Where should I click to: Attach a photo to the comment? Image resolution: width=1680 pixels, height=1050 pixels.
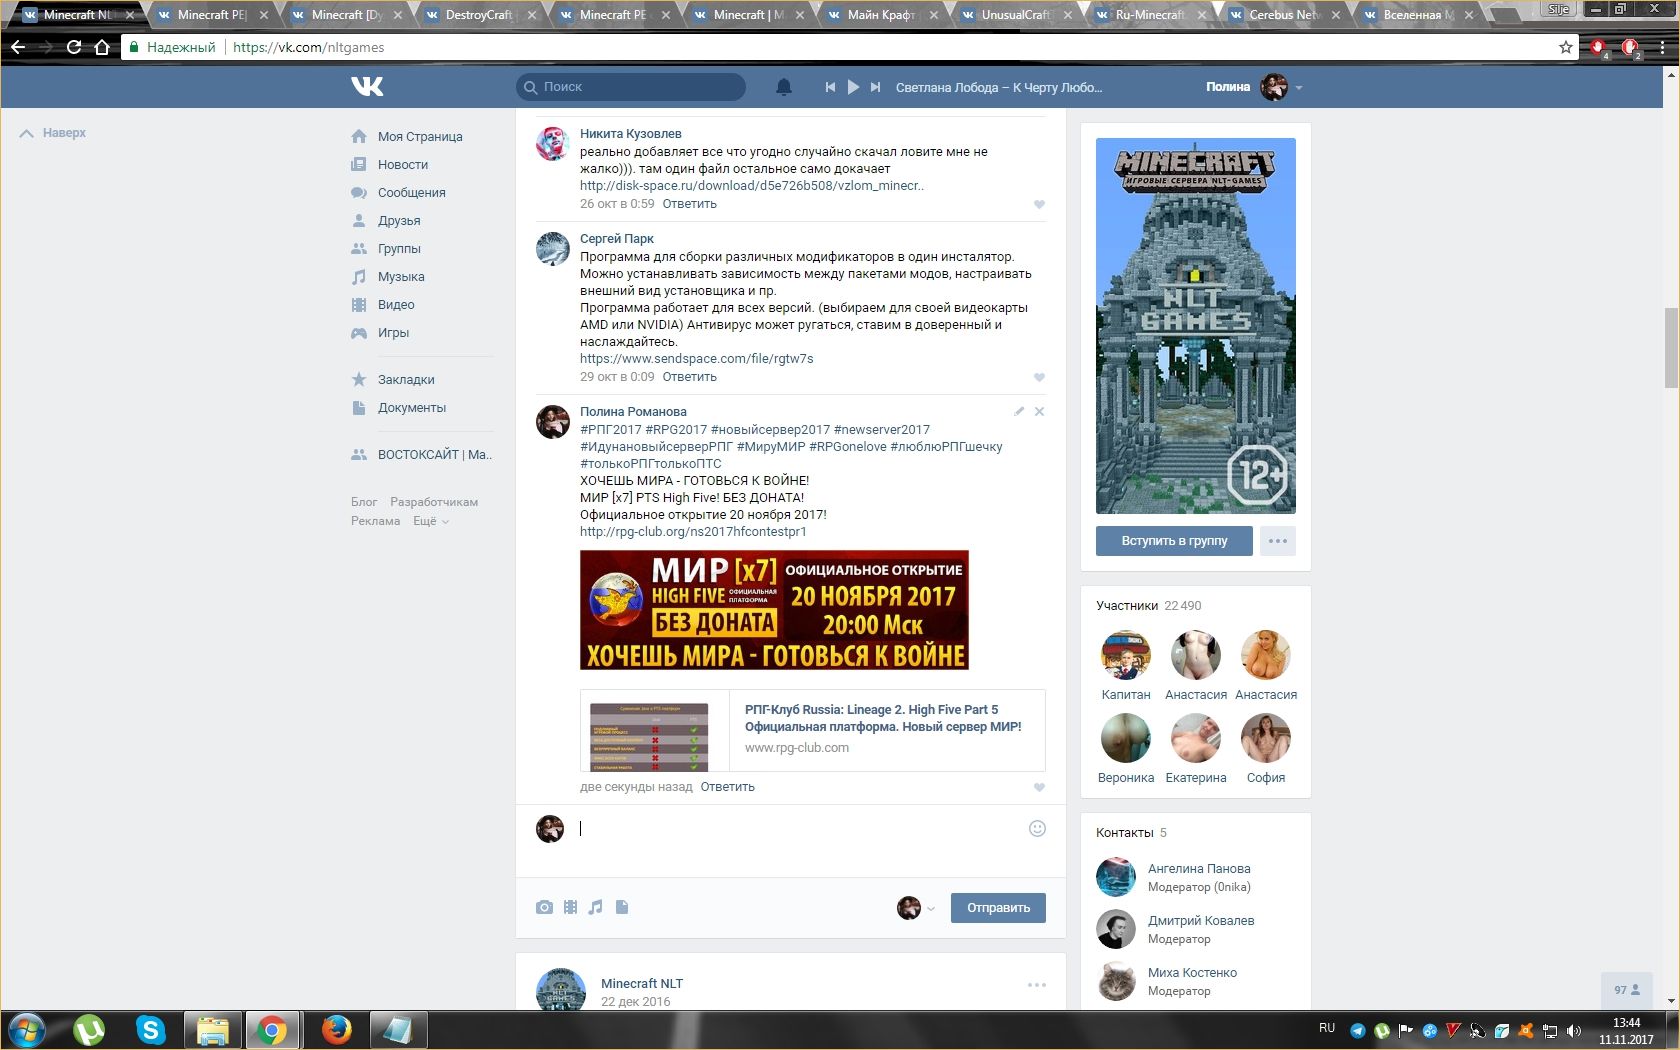(x=544, y=907)
